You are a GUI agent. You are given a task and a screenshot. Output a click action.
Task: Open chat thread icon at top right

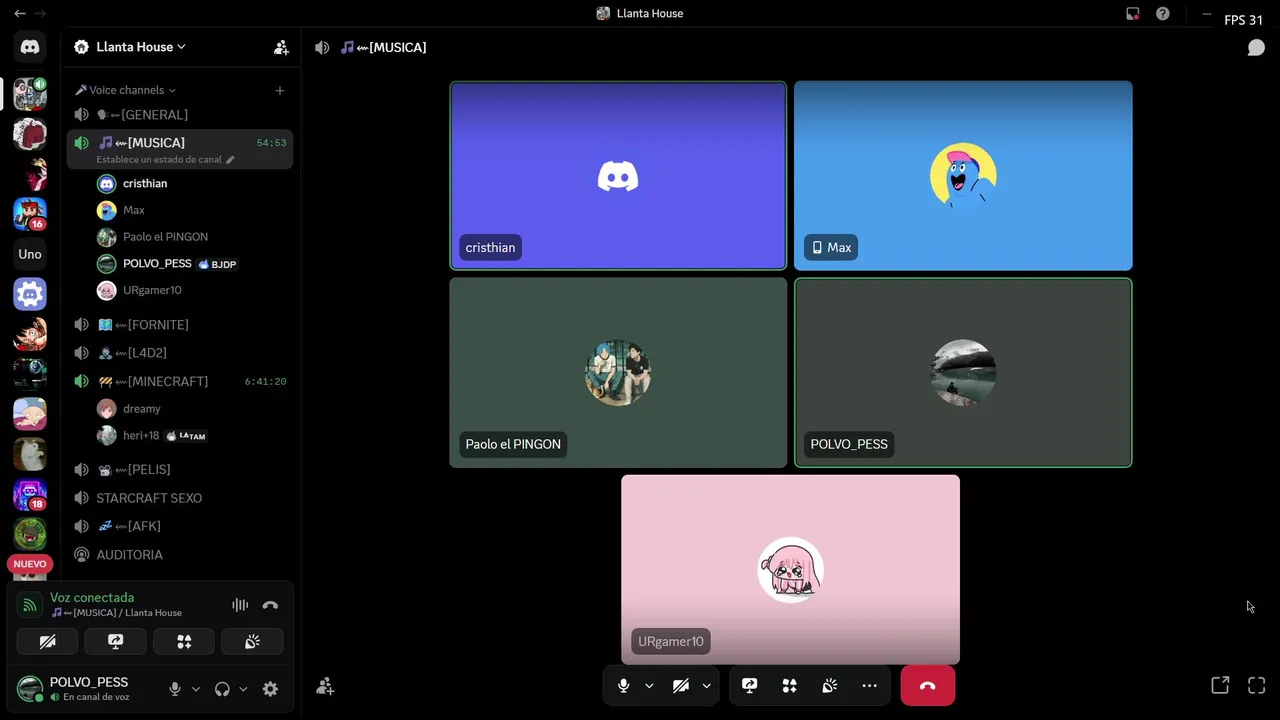pyautogui.click(x=1256, y=47)
